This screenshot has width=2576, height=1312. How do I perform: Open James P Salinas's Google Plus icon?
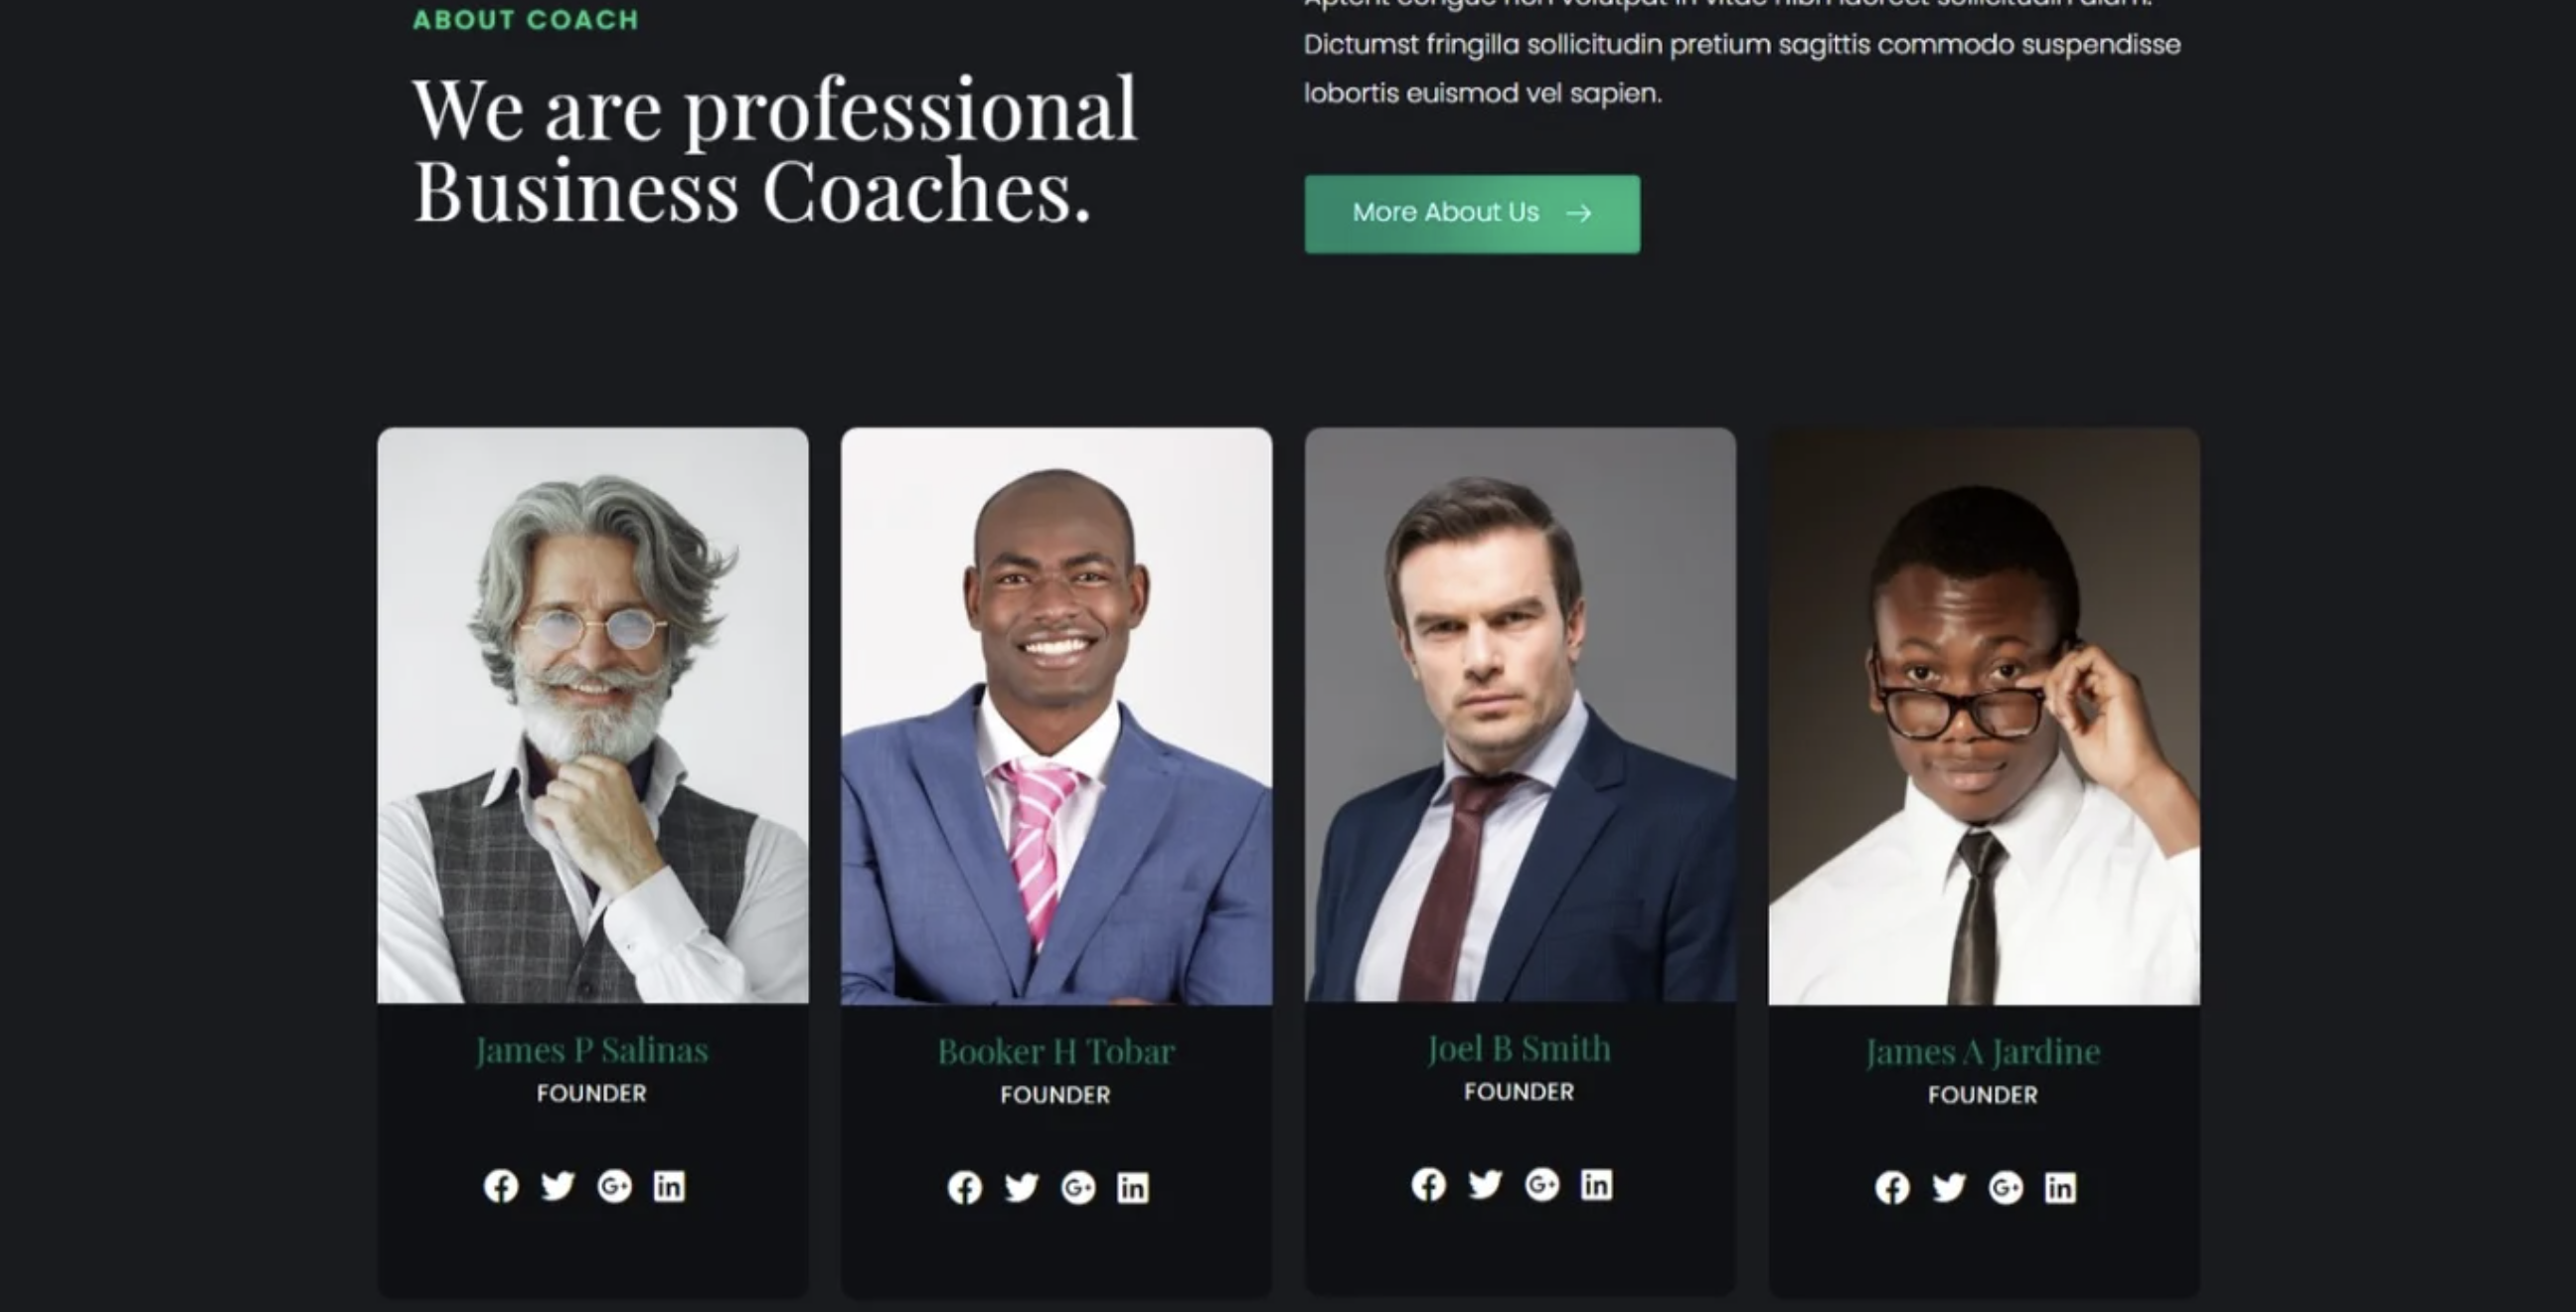click(614, 1186)
